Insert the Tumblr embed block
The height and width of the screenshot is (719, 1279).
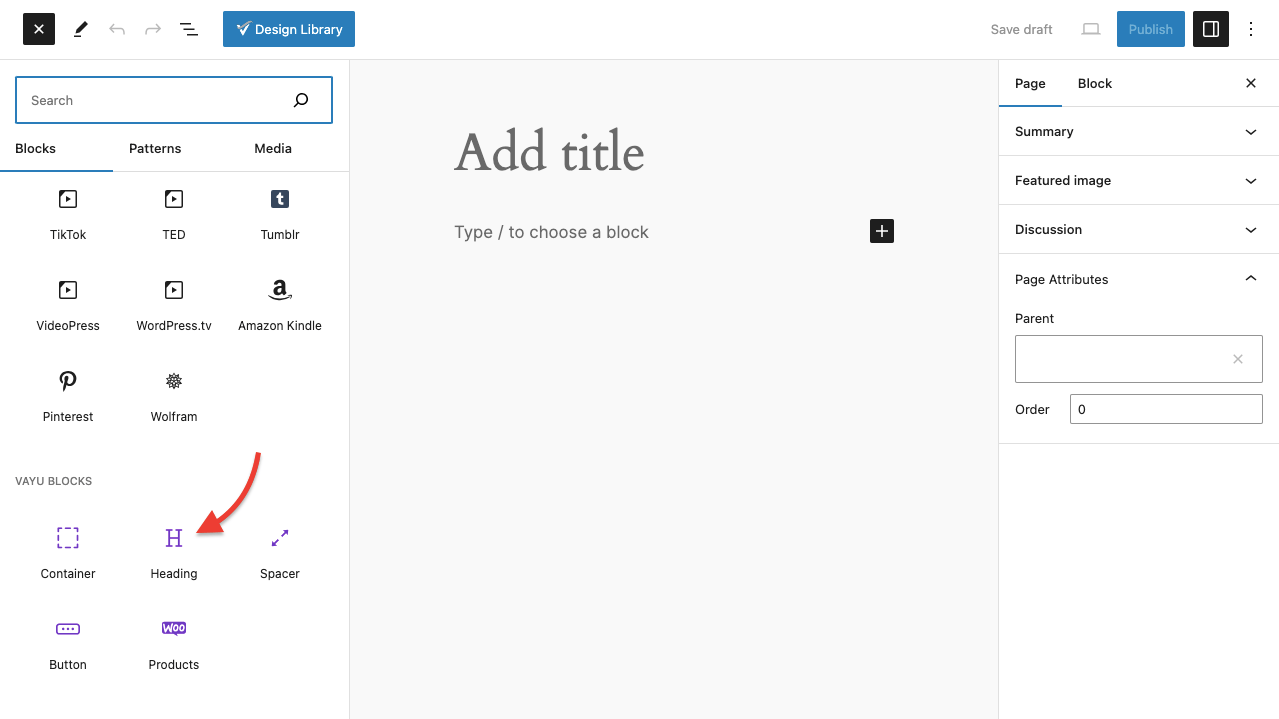pos(280,212)
